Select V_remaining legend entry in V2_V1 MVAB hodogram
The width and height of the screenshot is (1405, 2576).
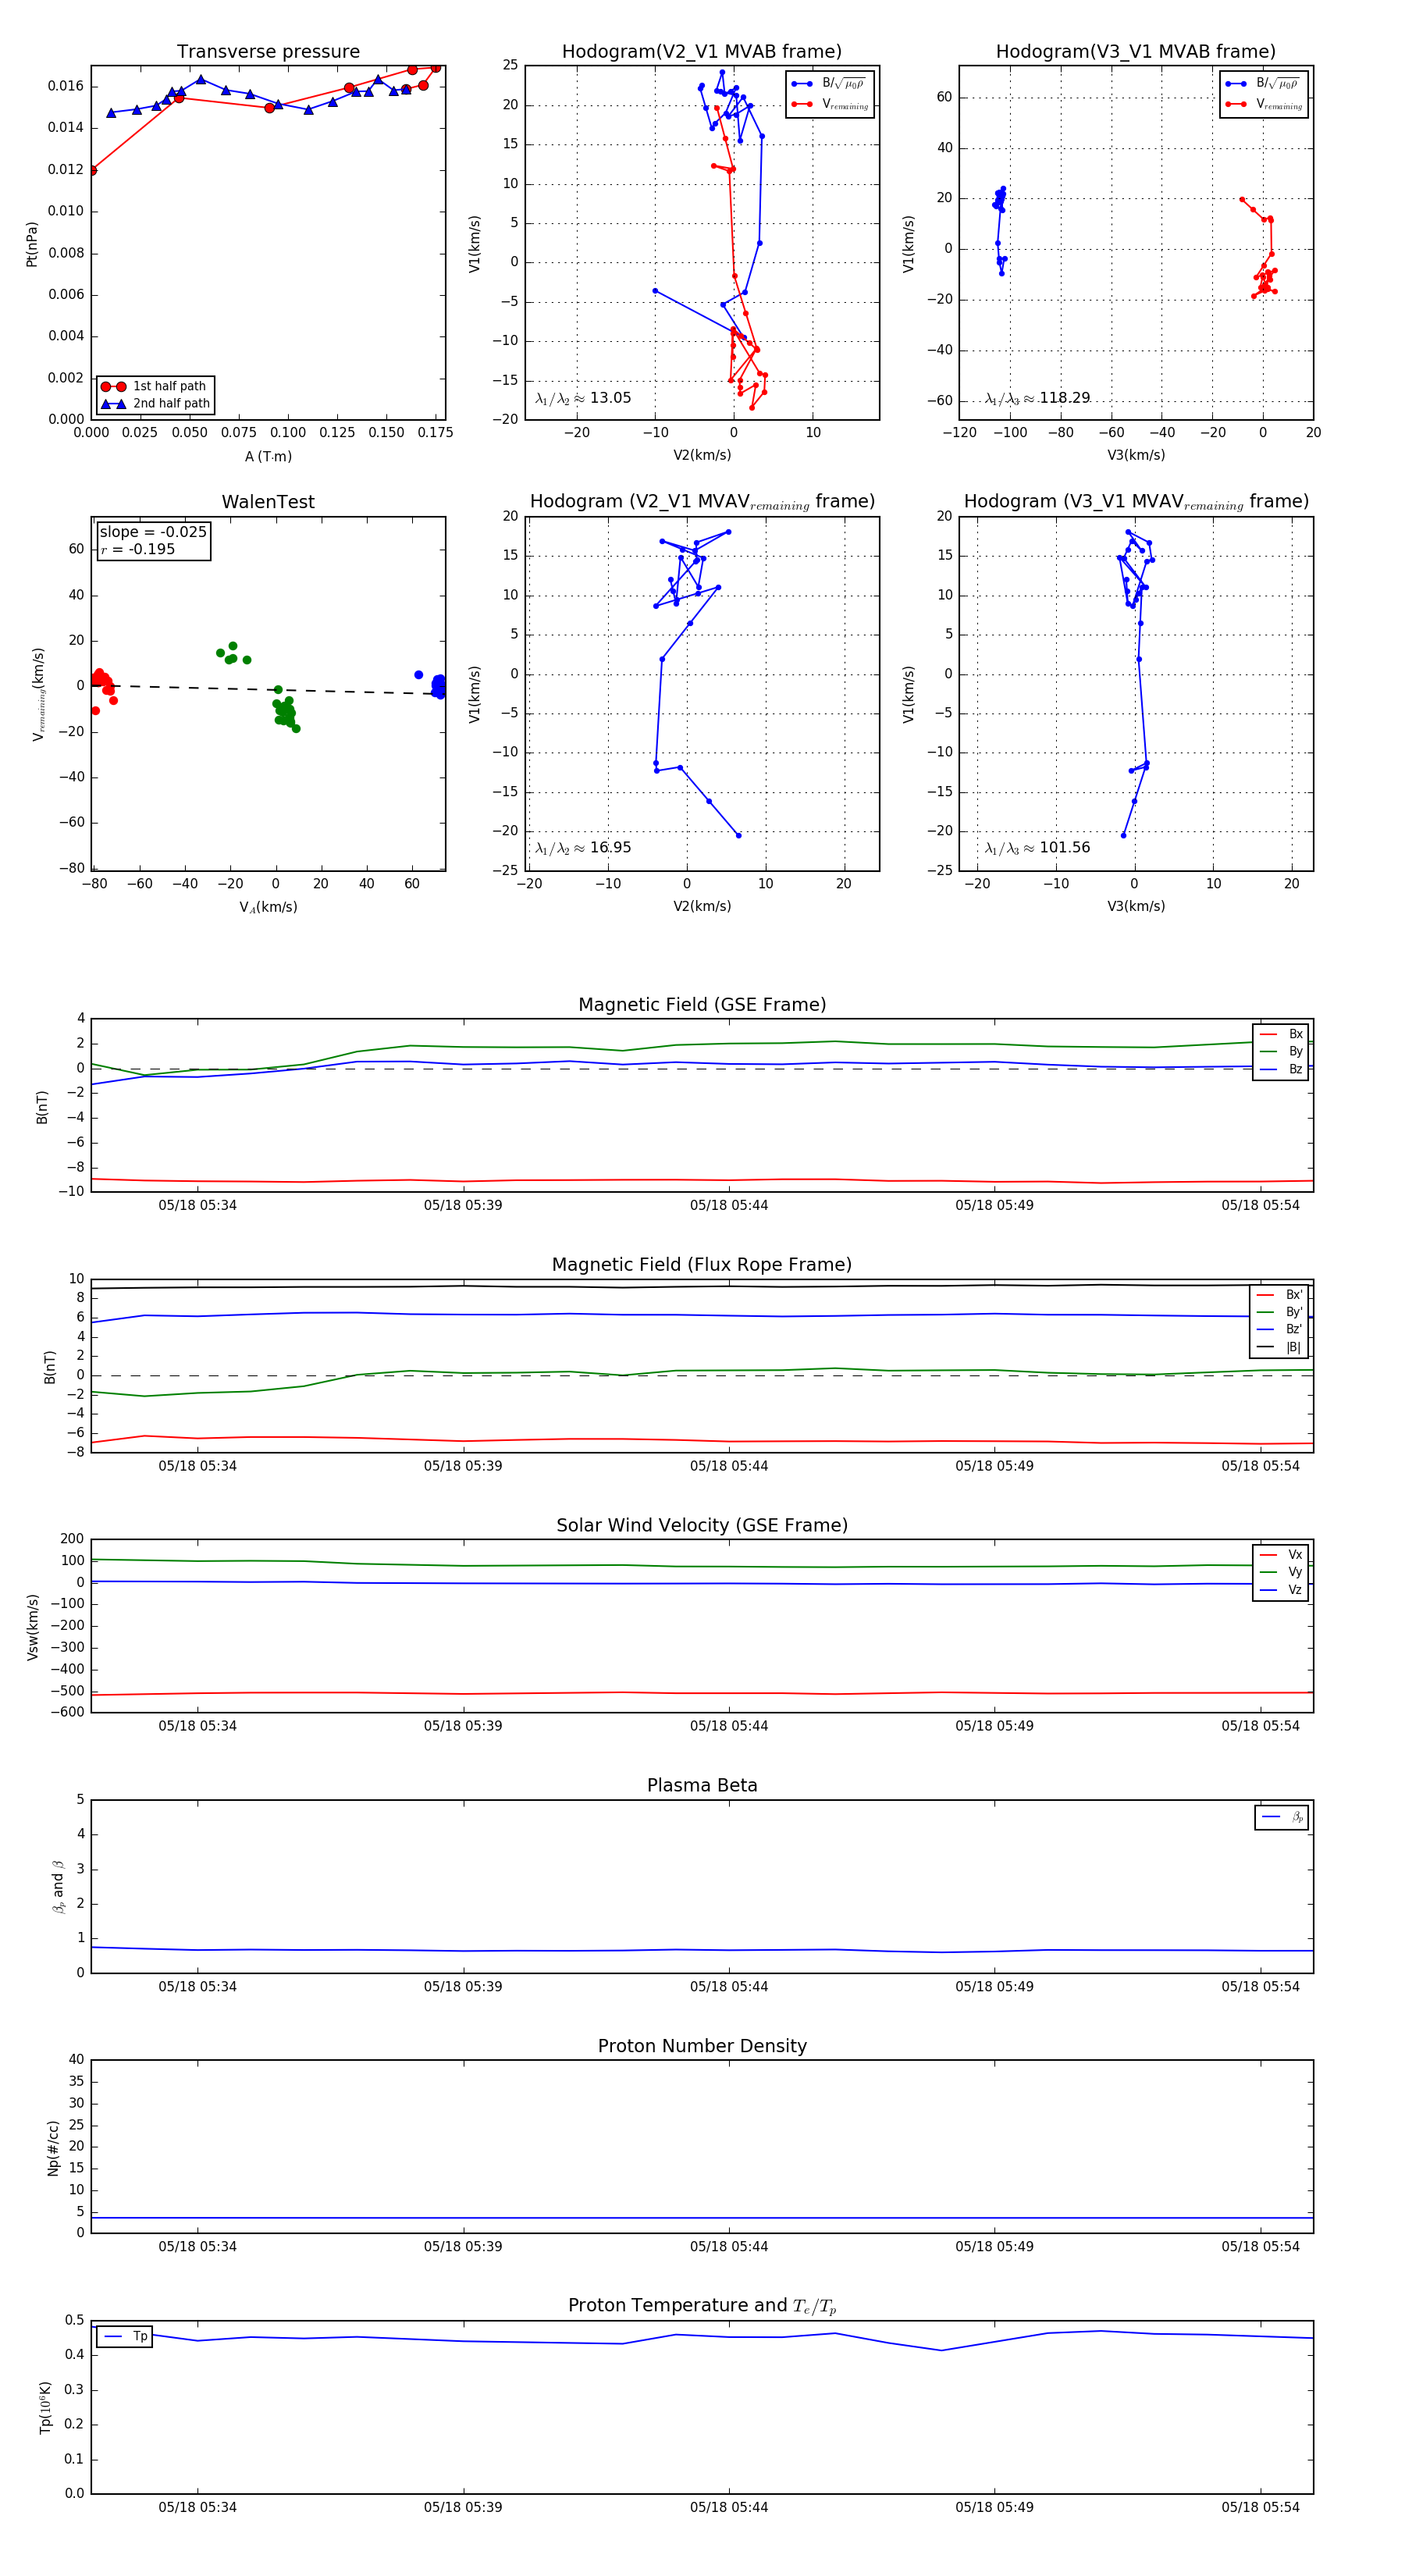(829, 104)
